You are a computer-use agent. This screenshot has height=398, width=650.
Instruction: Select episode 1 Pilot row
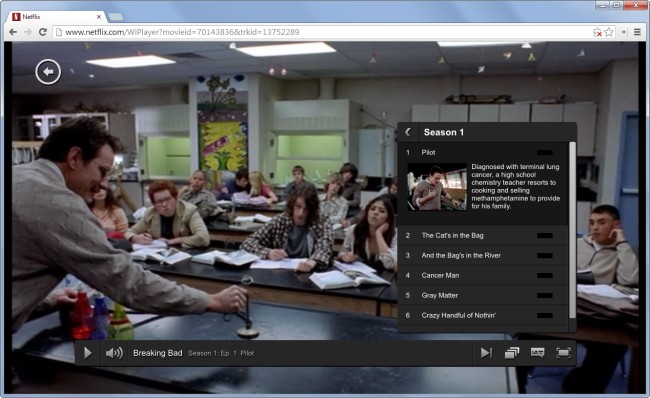click(x=483, y=153)
